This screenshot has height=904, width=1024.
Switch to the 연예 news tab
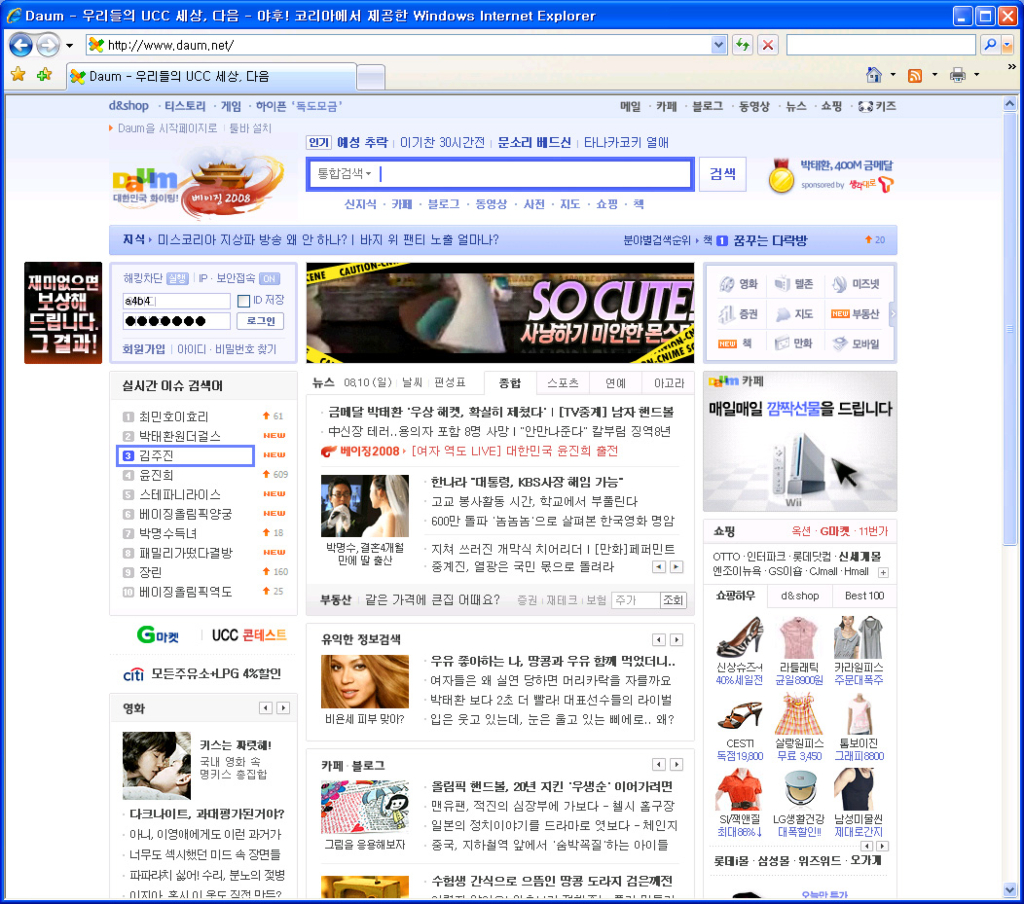click(x=615, y=383)
